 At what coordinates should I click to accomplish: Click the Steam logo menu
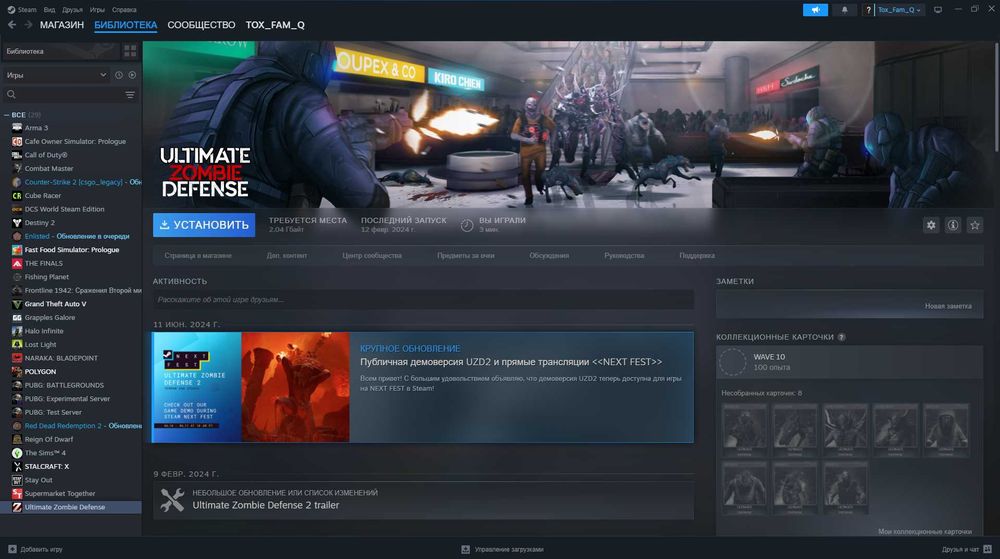21,10
